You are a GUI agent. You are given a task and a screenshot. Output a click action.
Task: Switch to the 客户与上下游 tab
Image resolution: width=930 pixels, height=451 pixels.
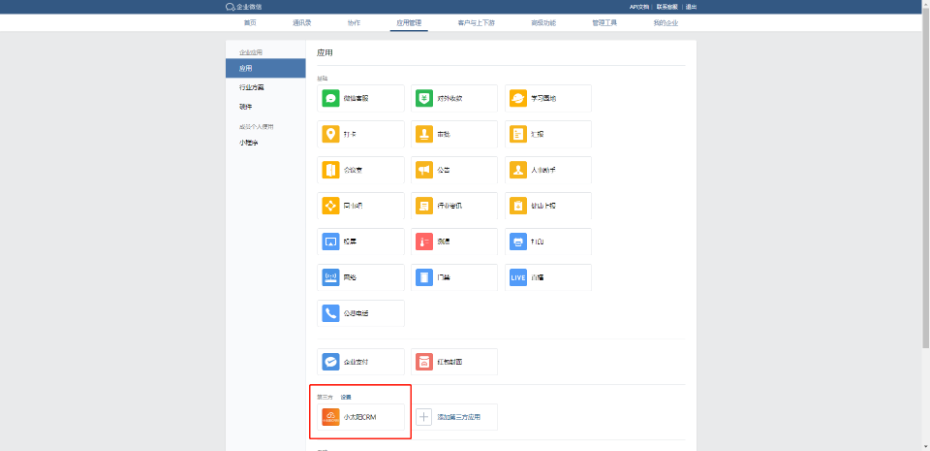pyautogui.click(x=476, y=22)
